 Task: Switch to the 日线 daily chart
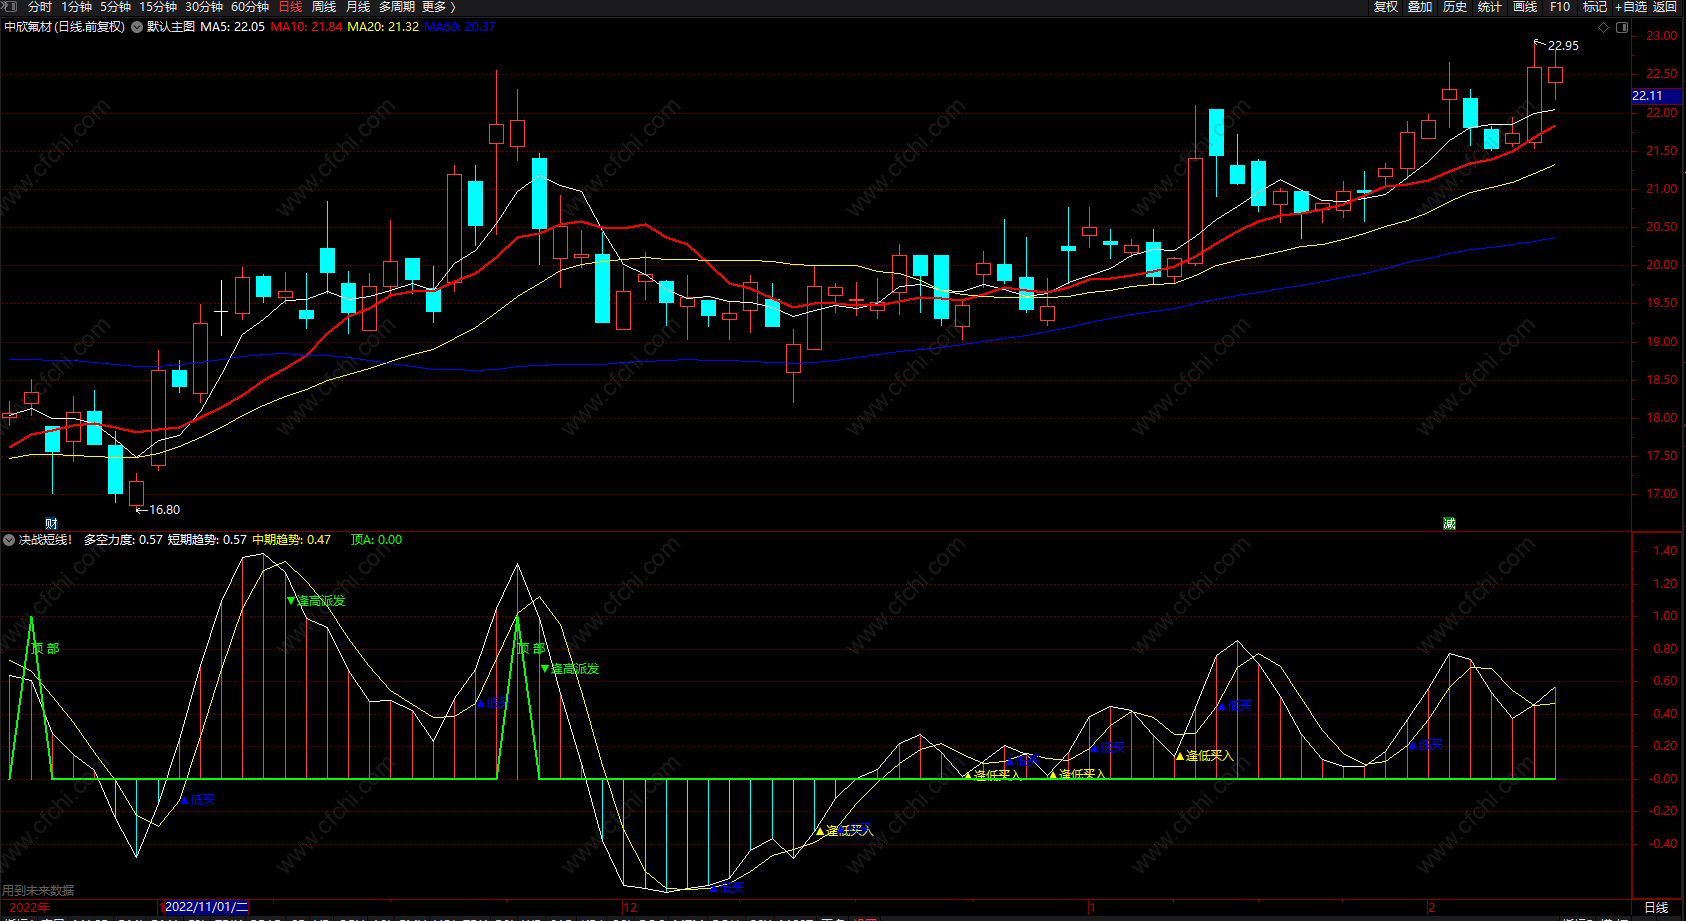290,7
